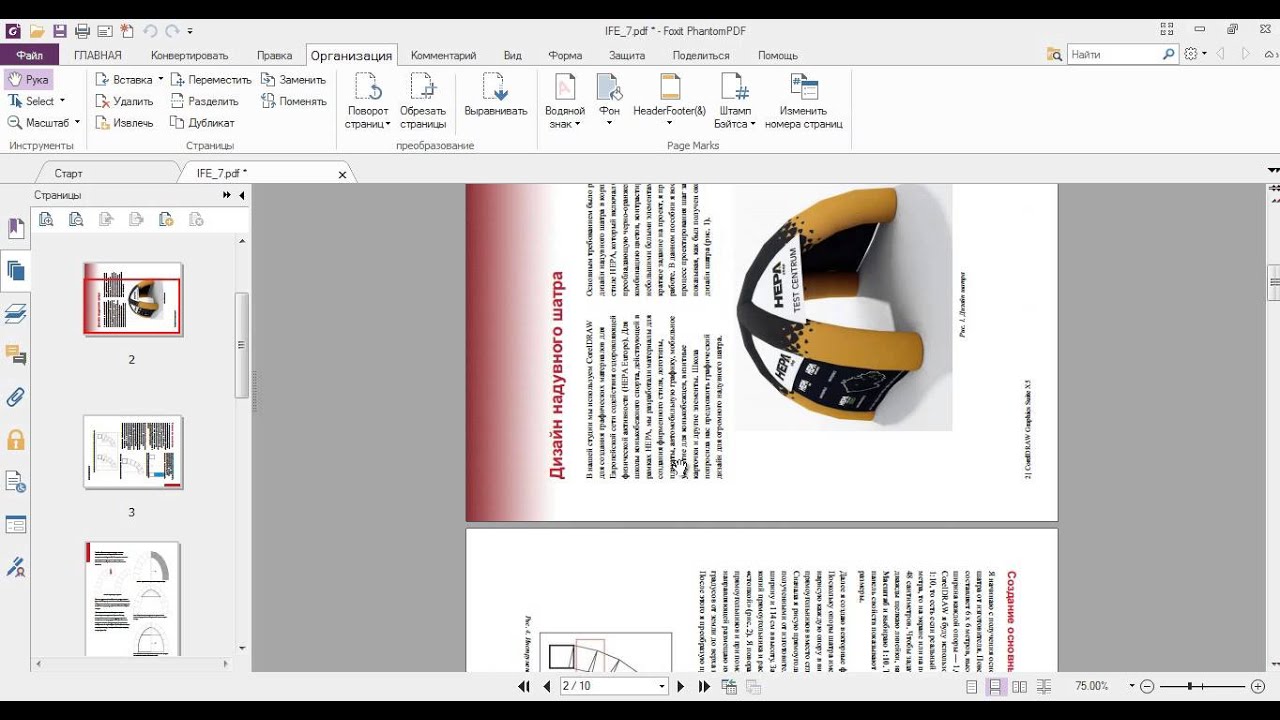Go to the first page
The width and height of the screenshot is (1280, 720).
(524, 686)
